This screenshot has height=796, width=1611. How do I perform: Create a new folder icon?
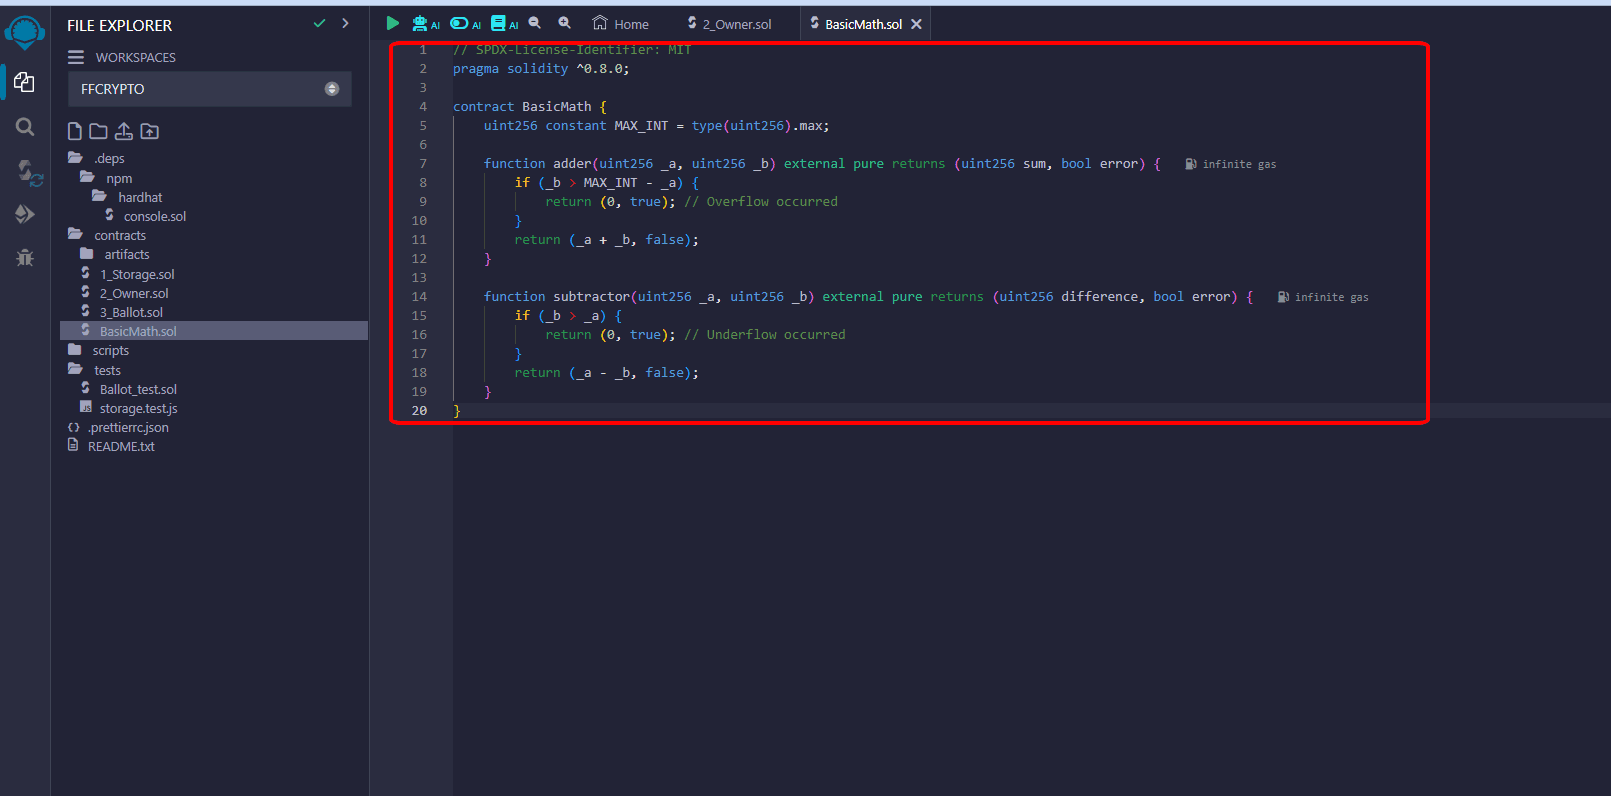98,131
